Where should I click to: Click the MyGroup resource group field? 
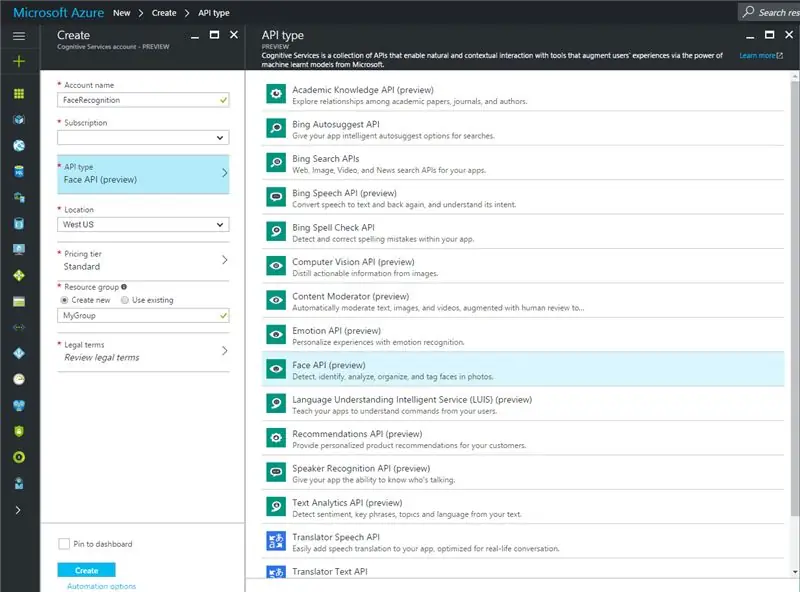[143, 315]
